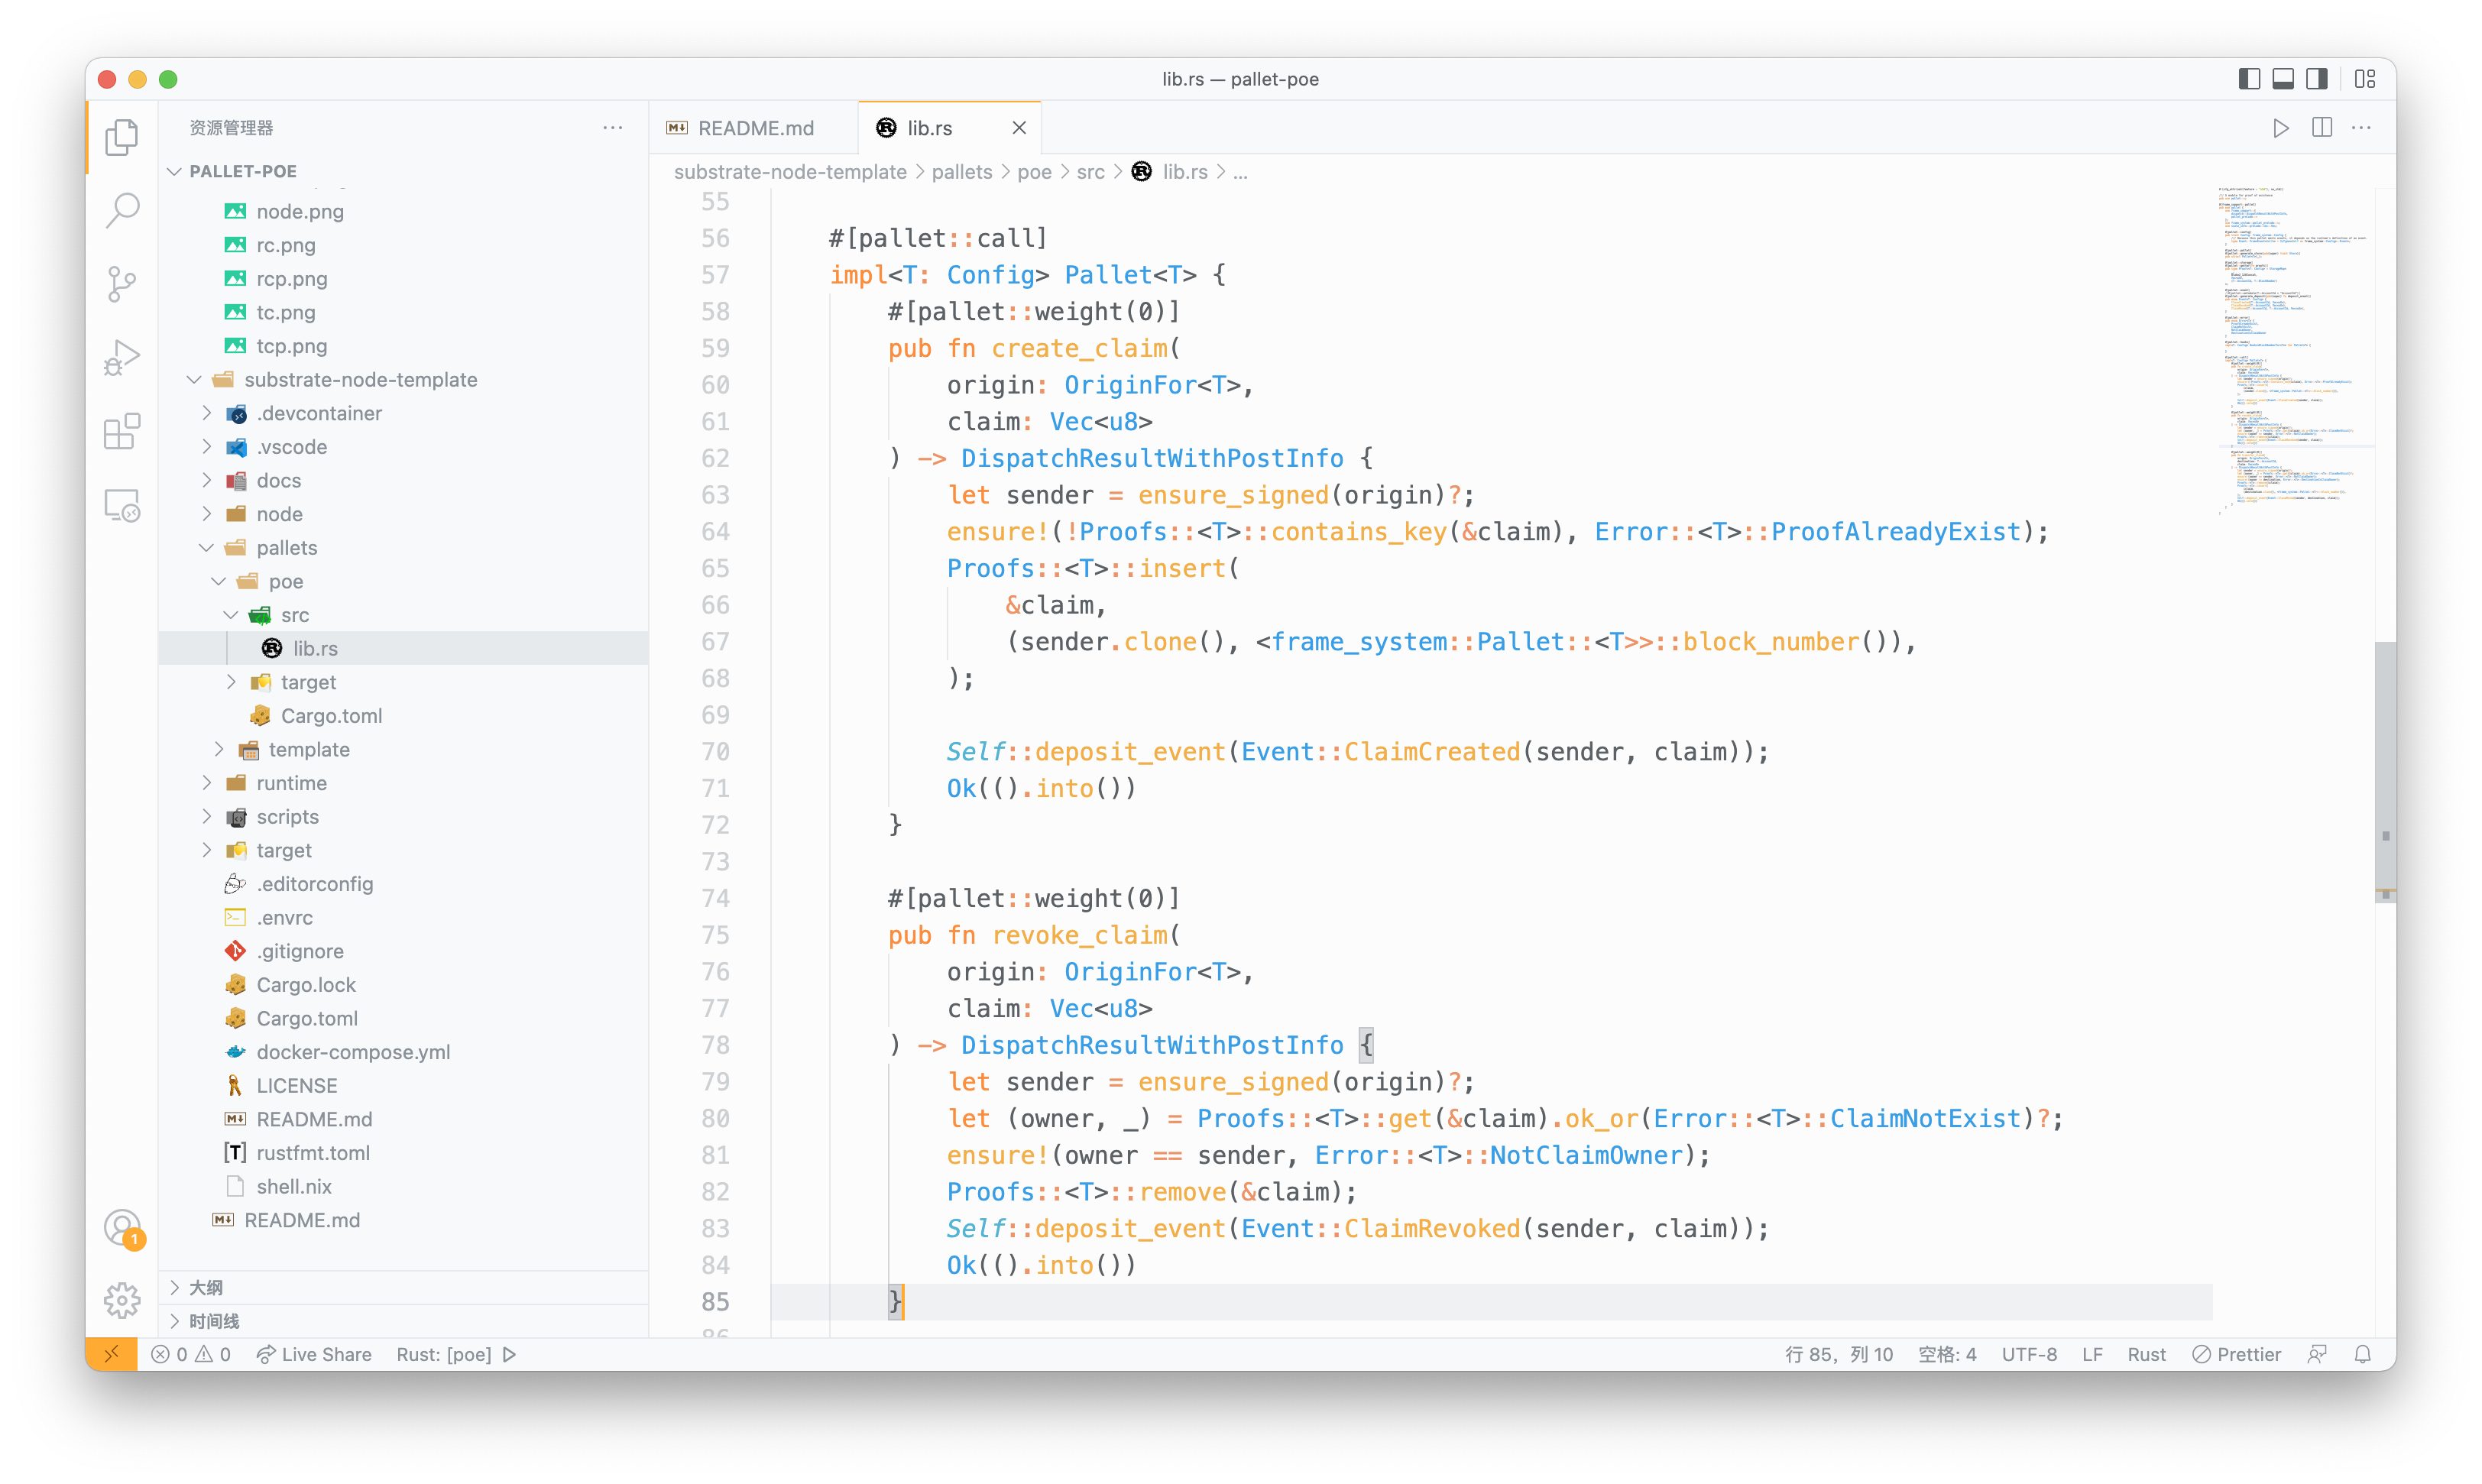
Task: Expand the docs folder
Action: pos(403,481)
